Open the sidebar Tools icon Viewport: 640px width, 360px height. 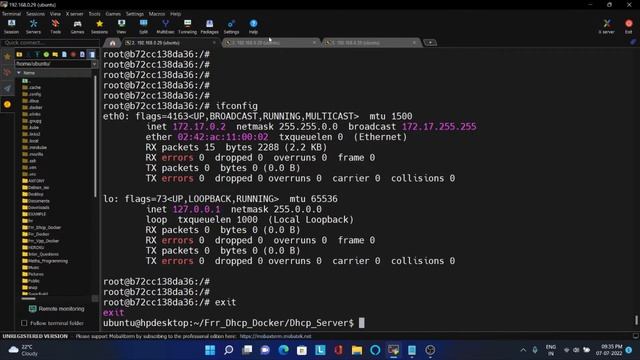click(x=7, y=73)
